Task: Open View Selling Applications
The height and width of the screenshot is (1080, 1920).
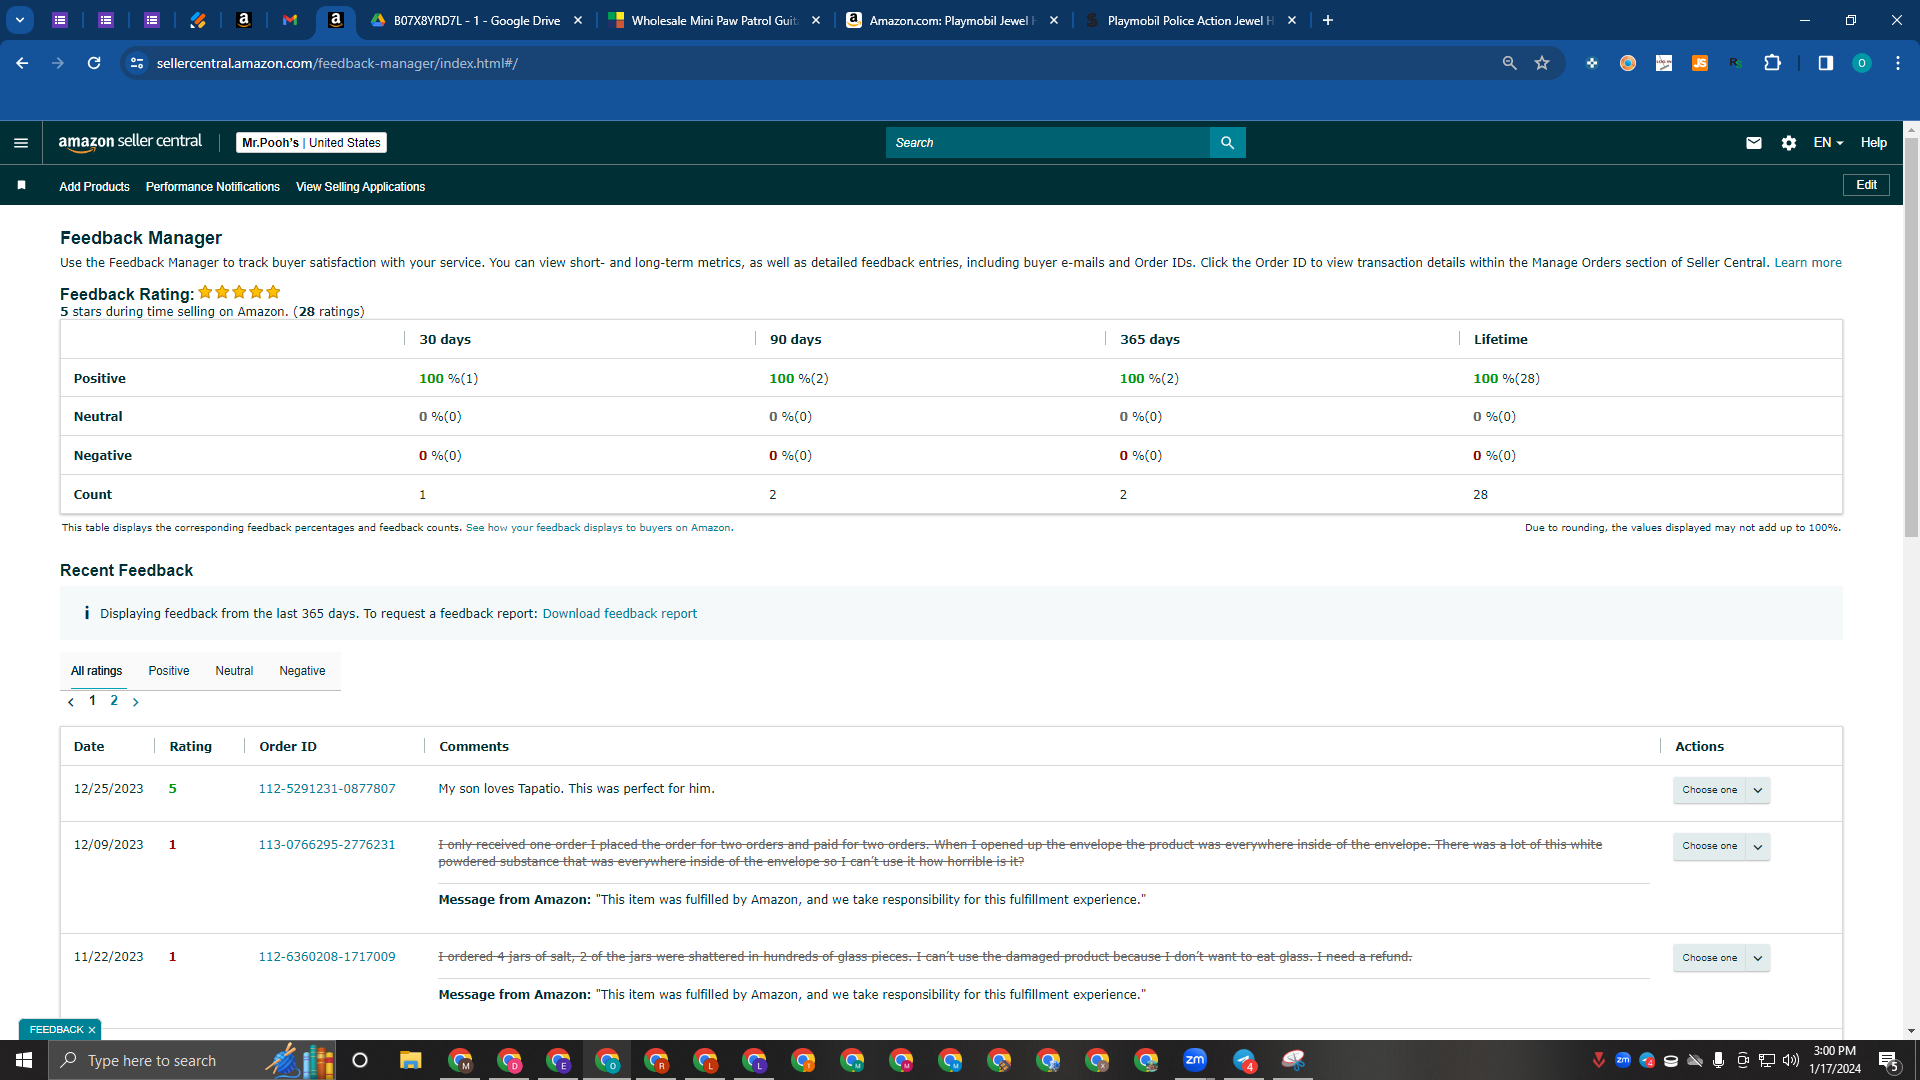Action: pyautogui.click(x=360, y=187)
